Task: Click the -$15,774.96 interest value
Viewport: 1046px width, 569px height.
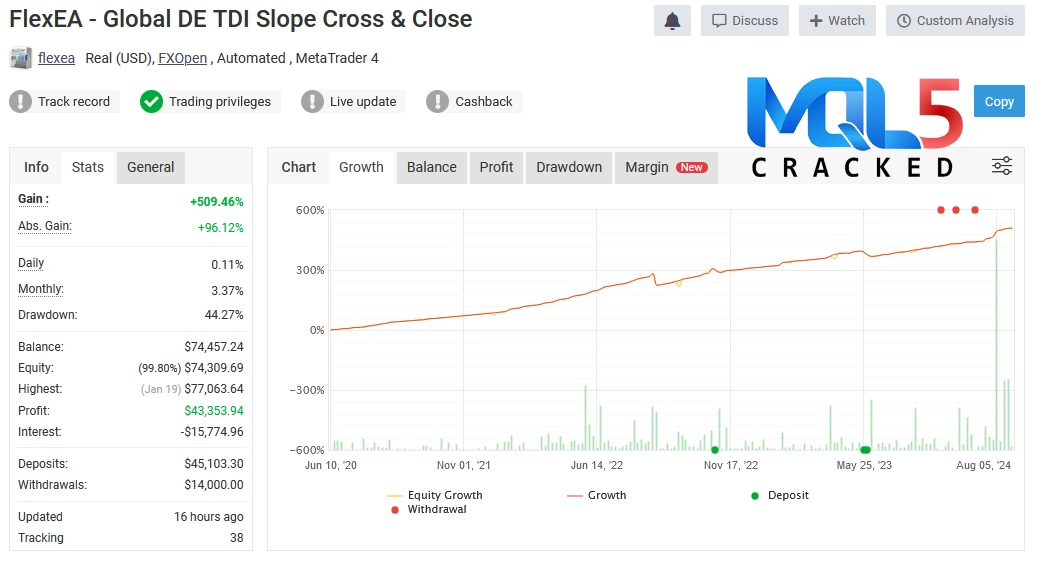Action: (212, 432)
